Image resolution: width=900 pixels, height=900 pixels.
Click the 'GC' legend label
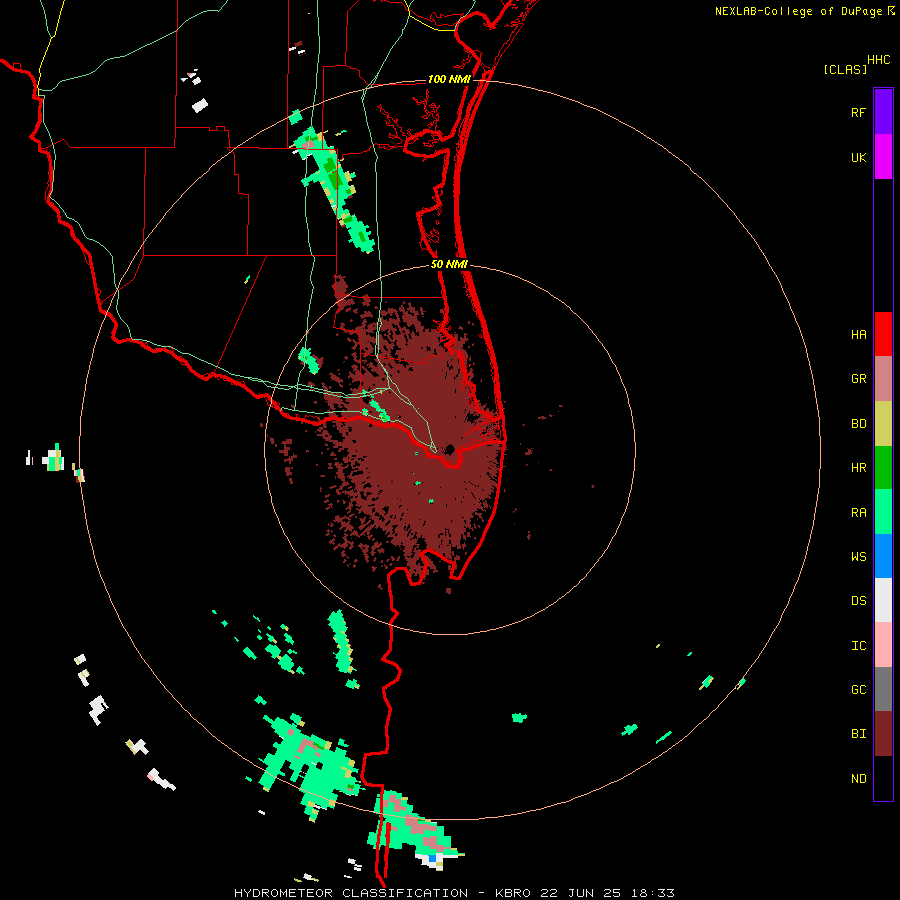click(858, 690)
